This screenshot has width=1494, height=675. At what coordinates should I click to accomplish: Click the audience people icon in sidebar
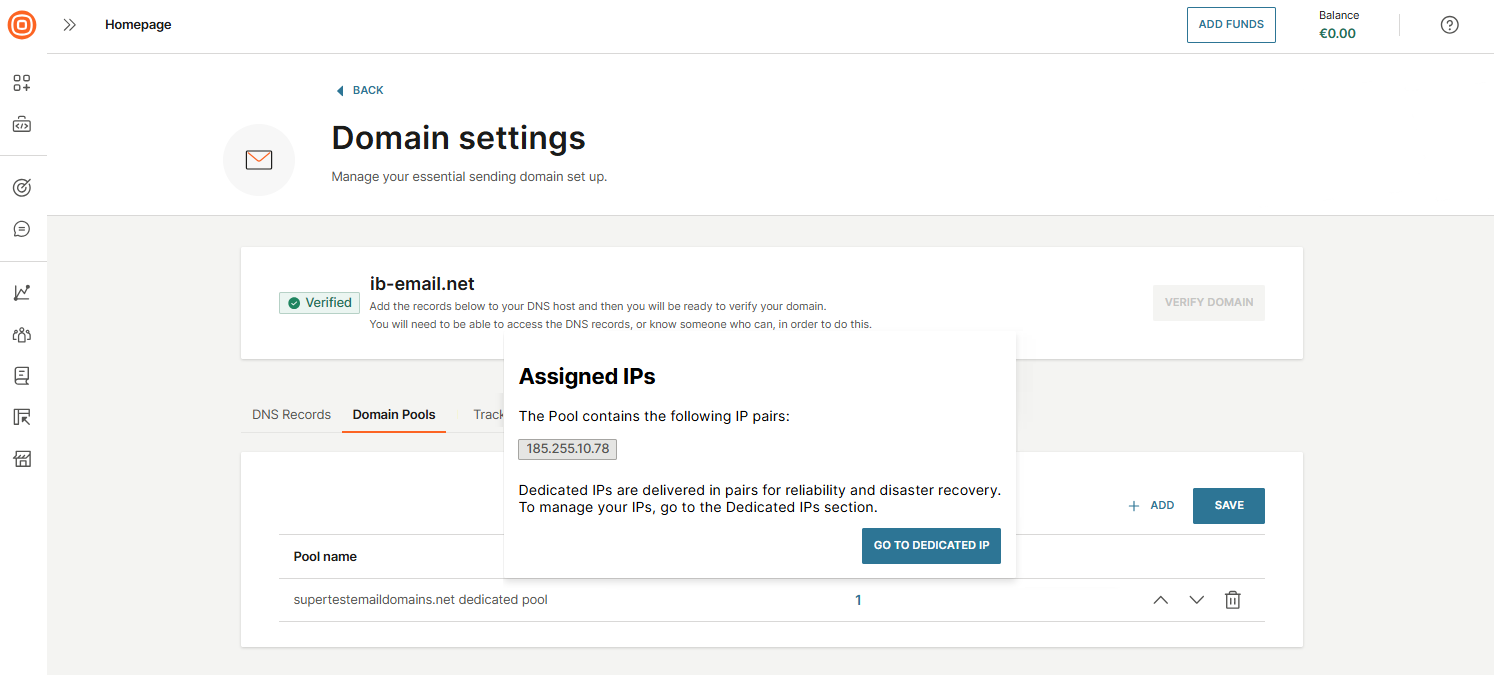[x=21, y=334]
